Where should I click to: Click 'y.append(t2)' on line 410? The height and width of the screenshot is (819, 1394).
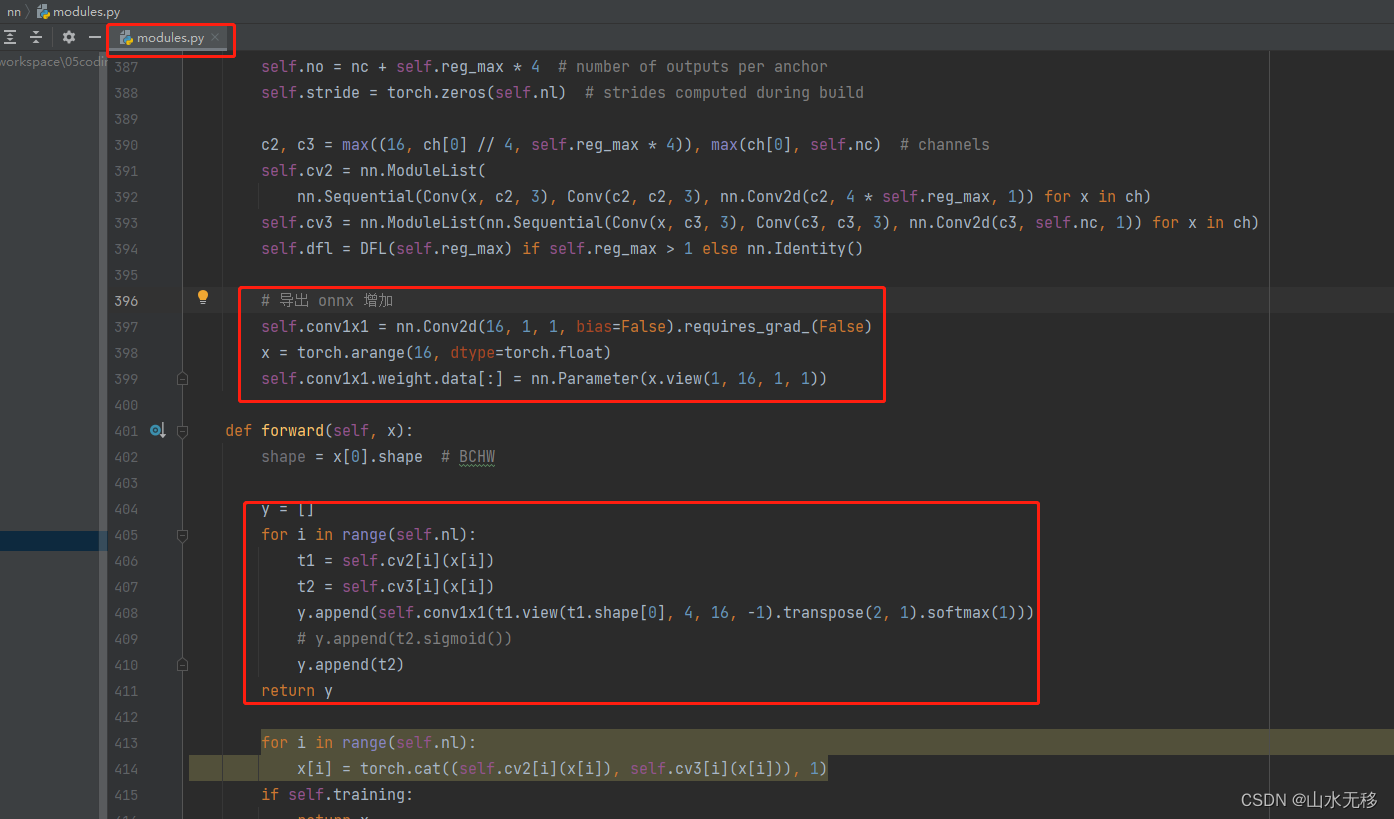click(x=350, y=665)
